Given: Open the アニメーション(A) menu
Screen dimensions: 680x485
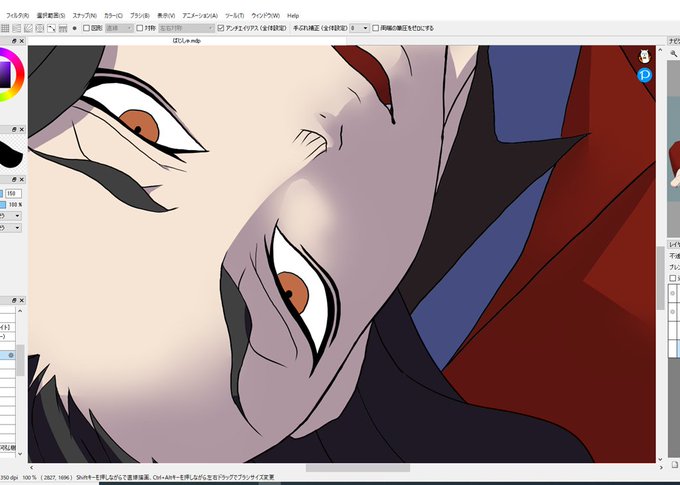Looking at the screenshot, I should [x=200, y=16].
